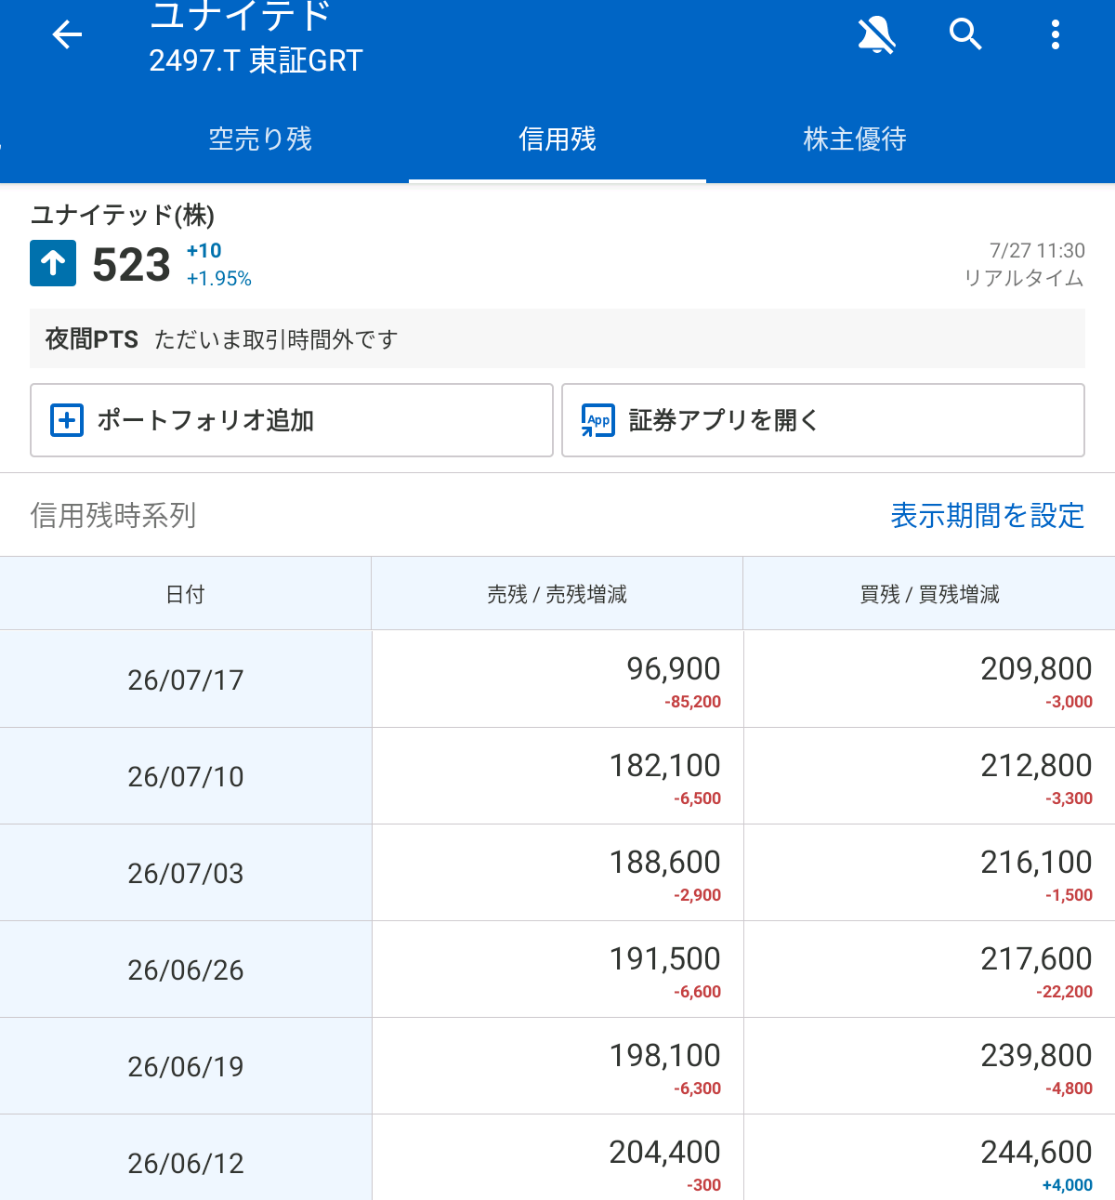This screenshot has width=1115, height=1200.
Task: Click the 191,500 sell balance value
Action: click(x=665, y=959)
